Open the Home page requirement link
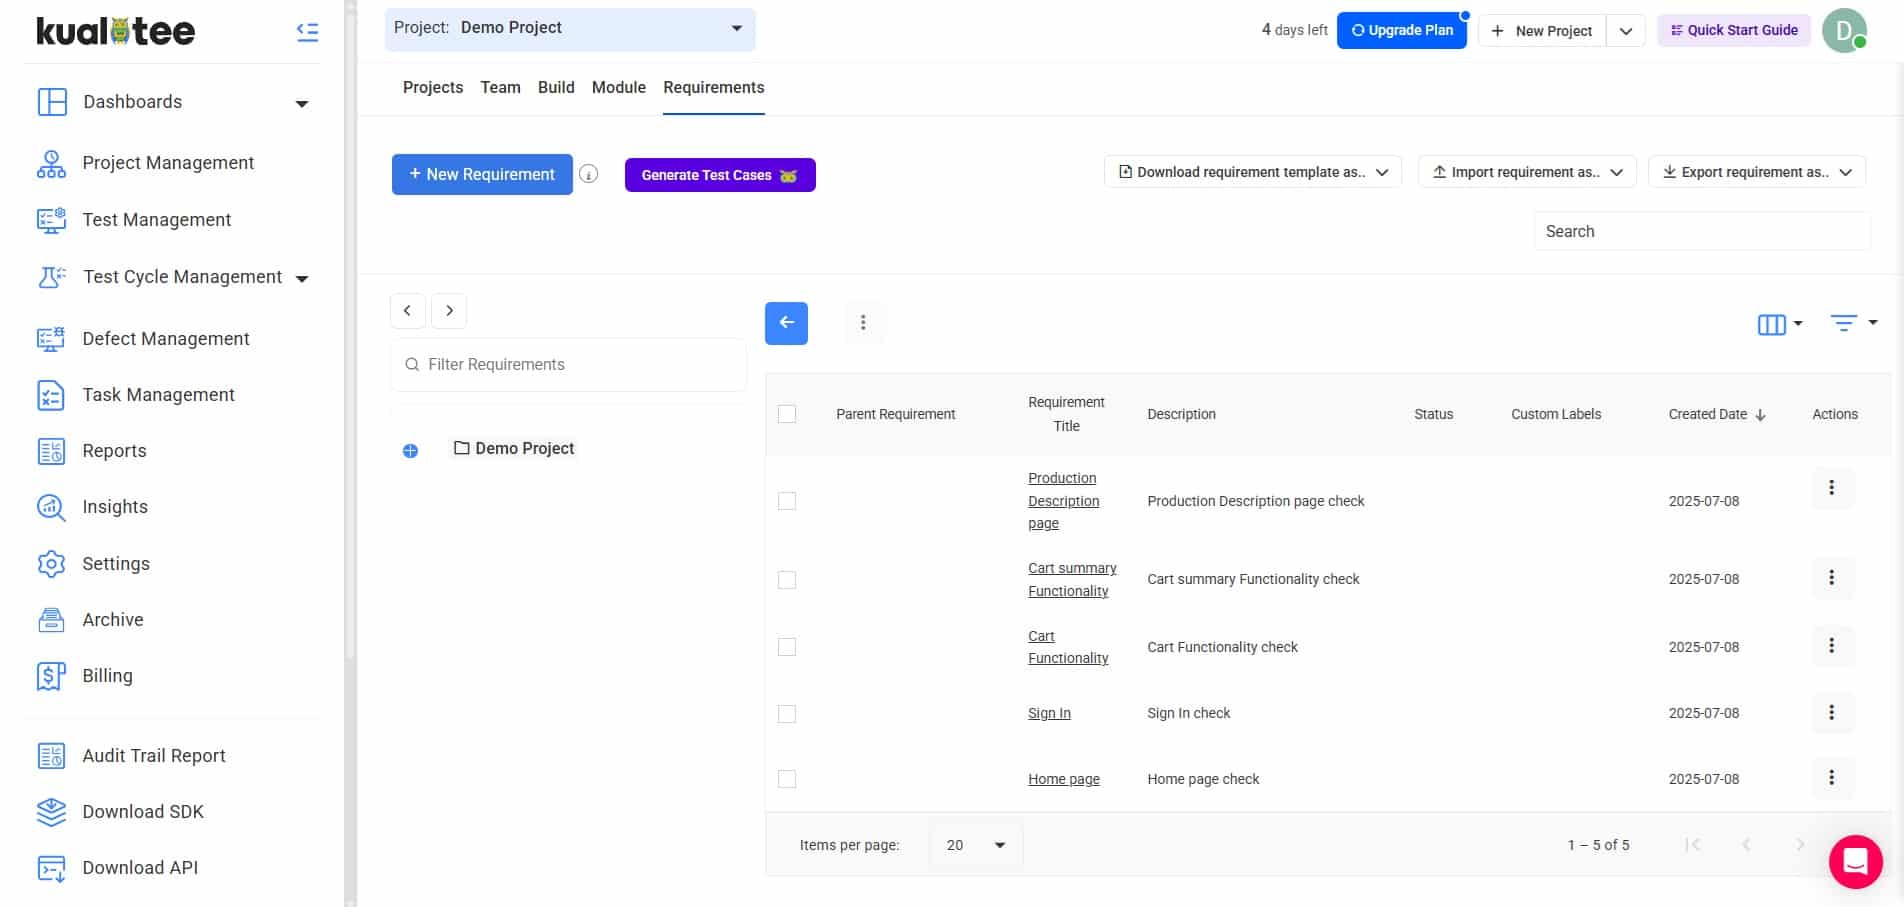The width and height of the screenshot is (1904, 907). pyautogui.click(x=1064, y=779)
